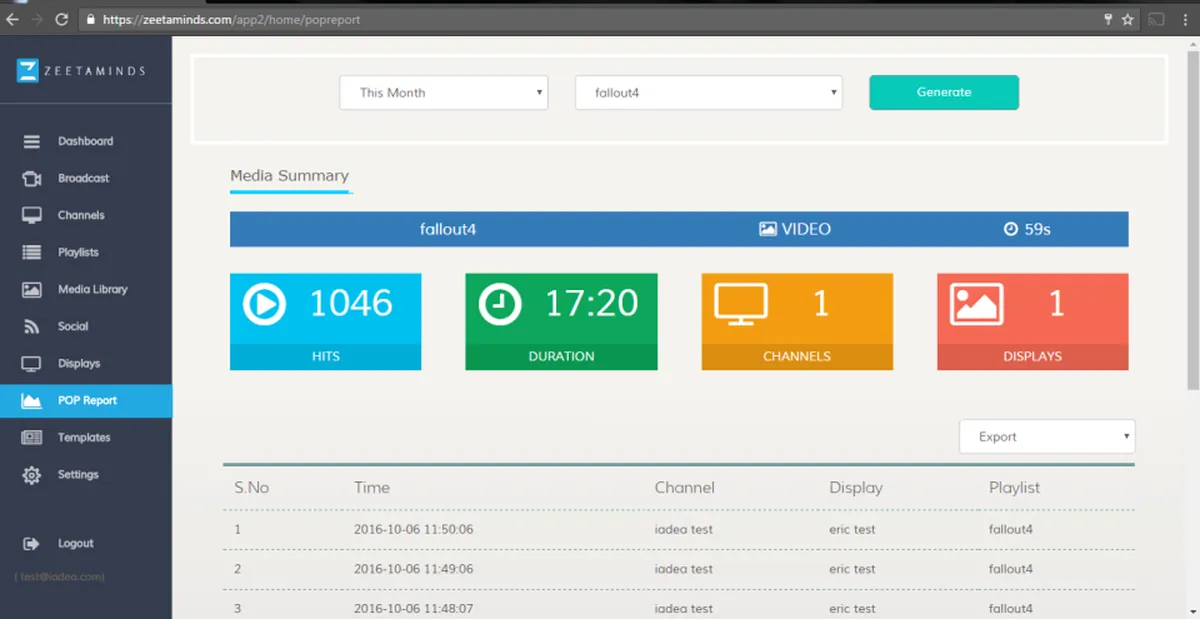Open Settings from the sidebar

click(x=78, y=475)
